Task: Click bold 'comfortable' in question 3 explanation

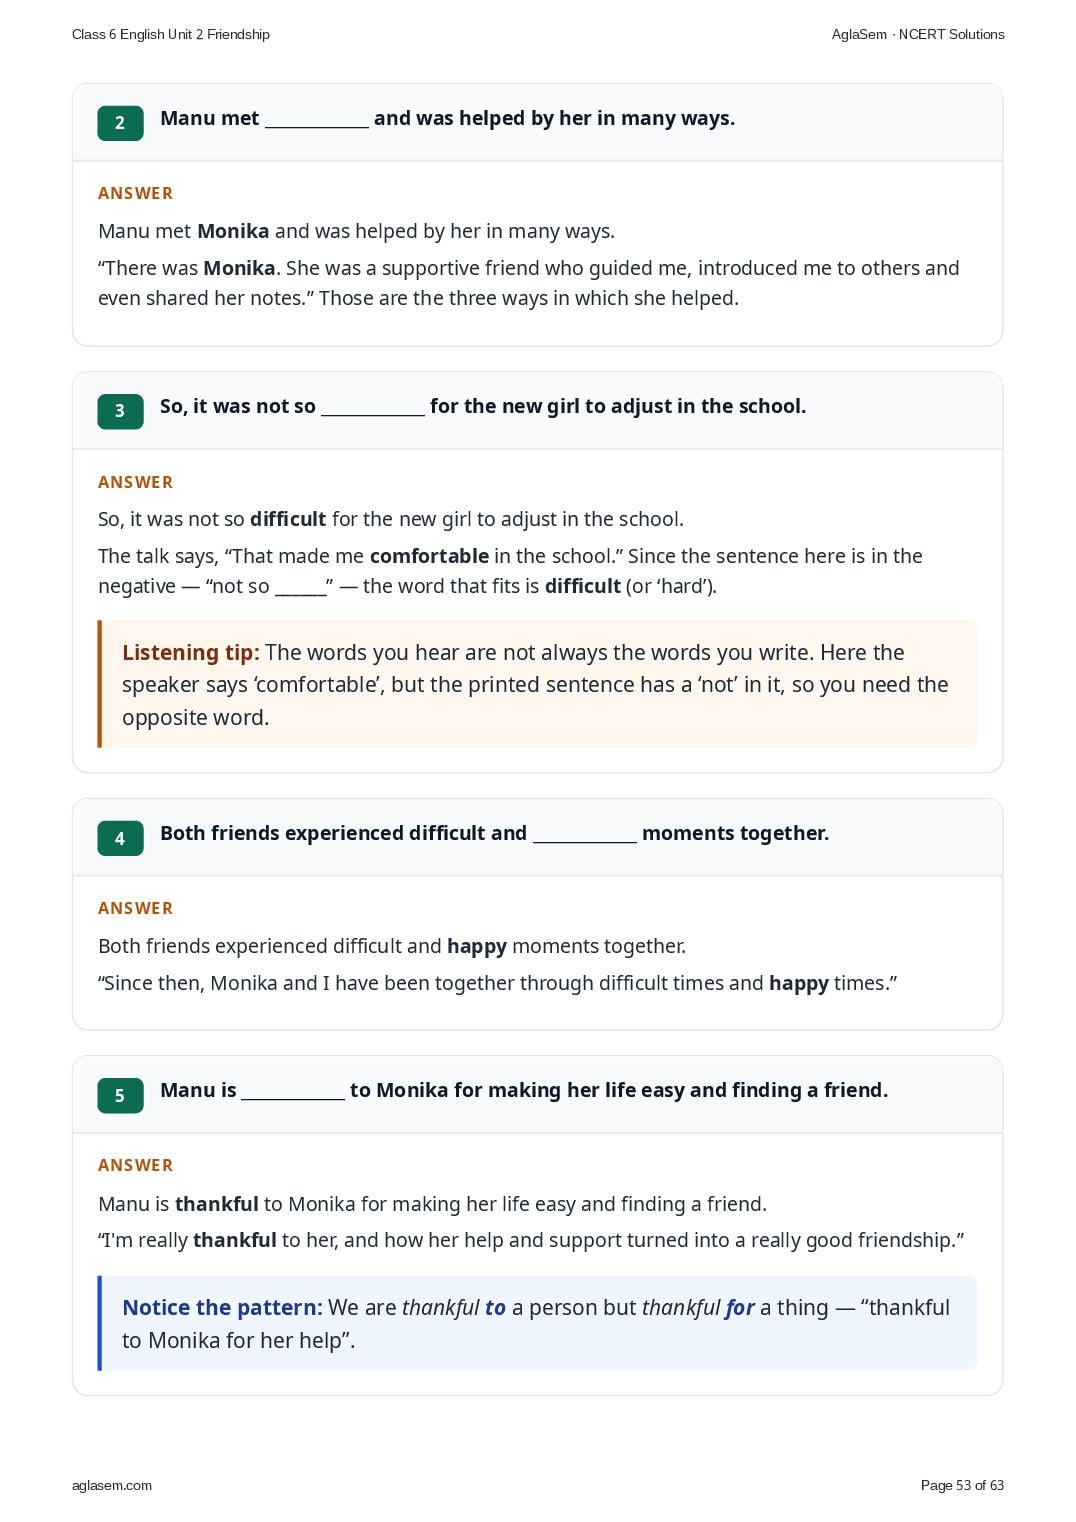Action: (x=429, y=556)
